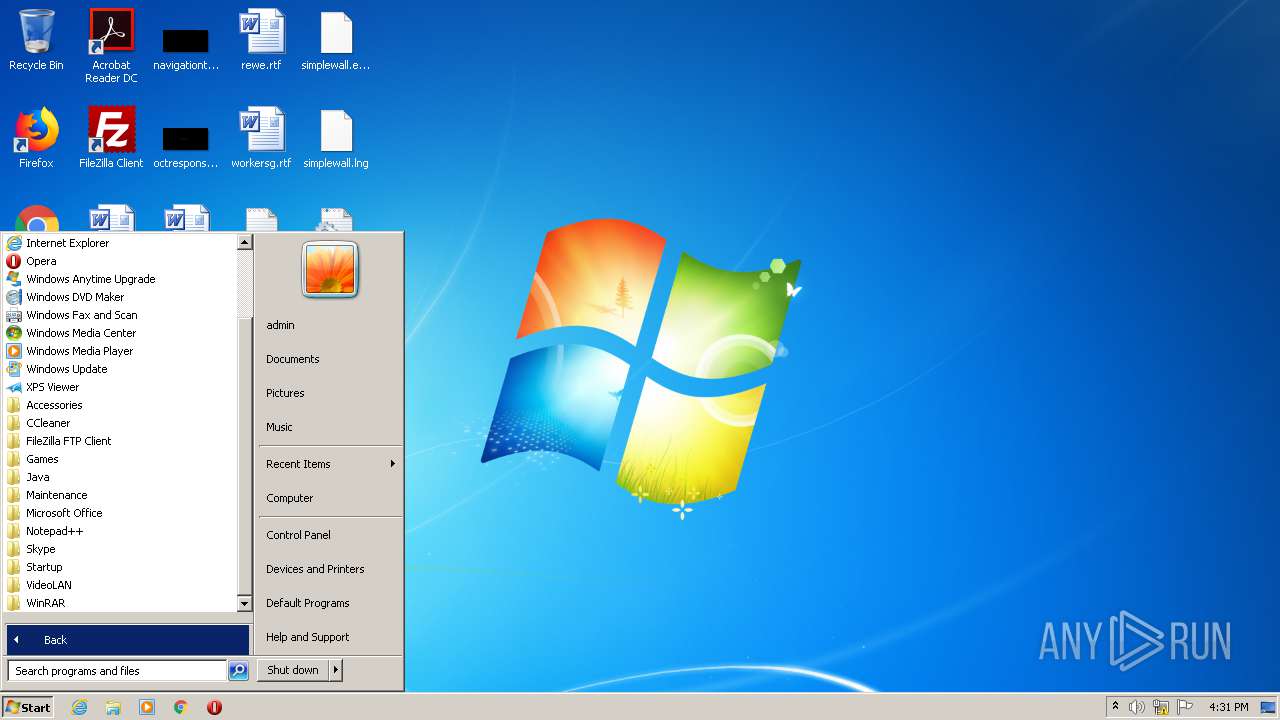Viewport: 1280px width, 720px height.
Task: Click the Opera taskbar icon
Action: tap(214, 707)
